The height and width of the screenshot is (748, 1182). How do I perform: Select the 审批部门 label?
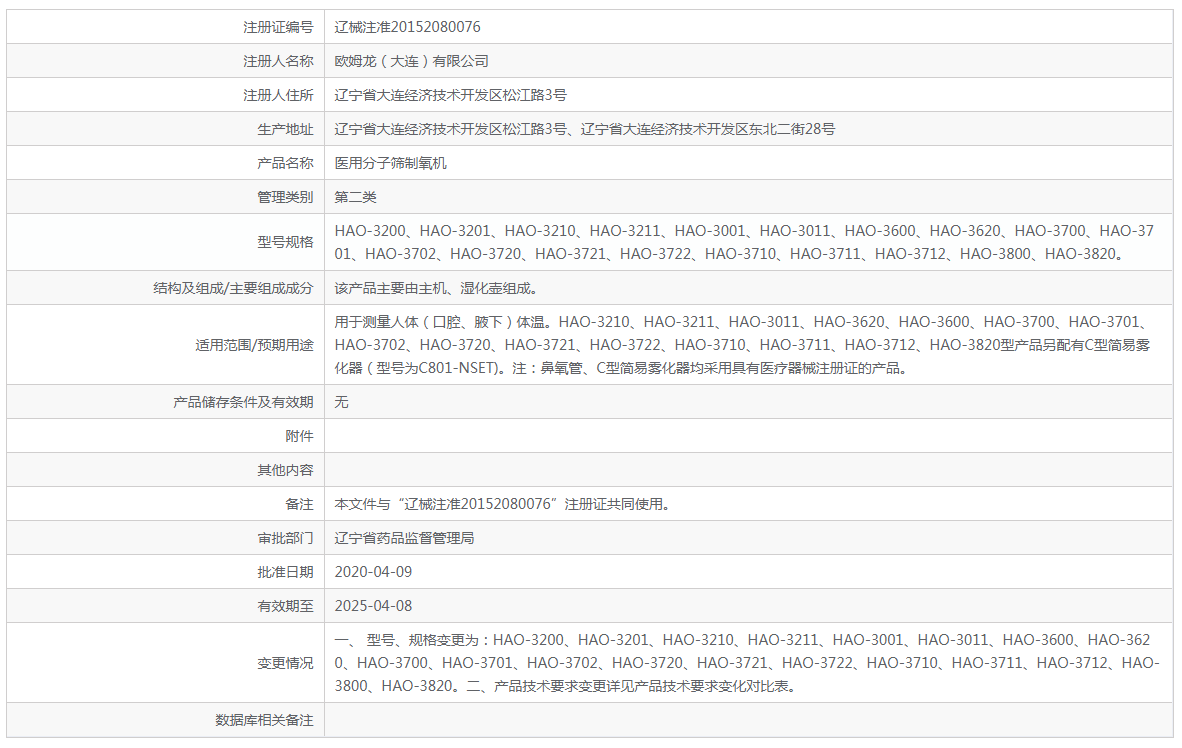[285, 538]
